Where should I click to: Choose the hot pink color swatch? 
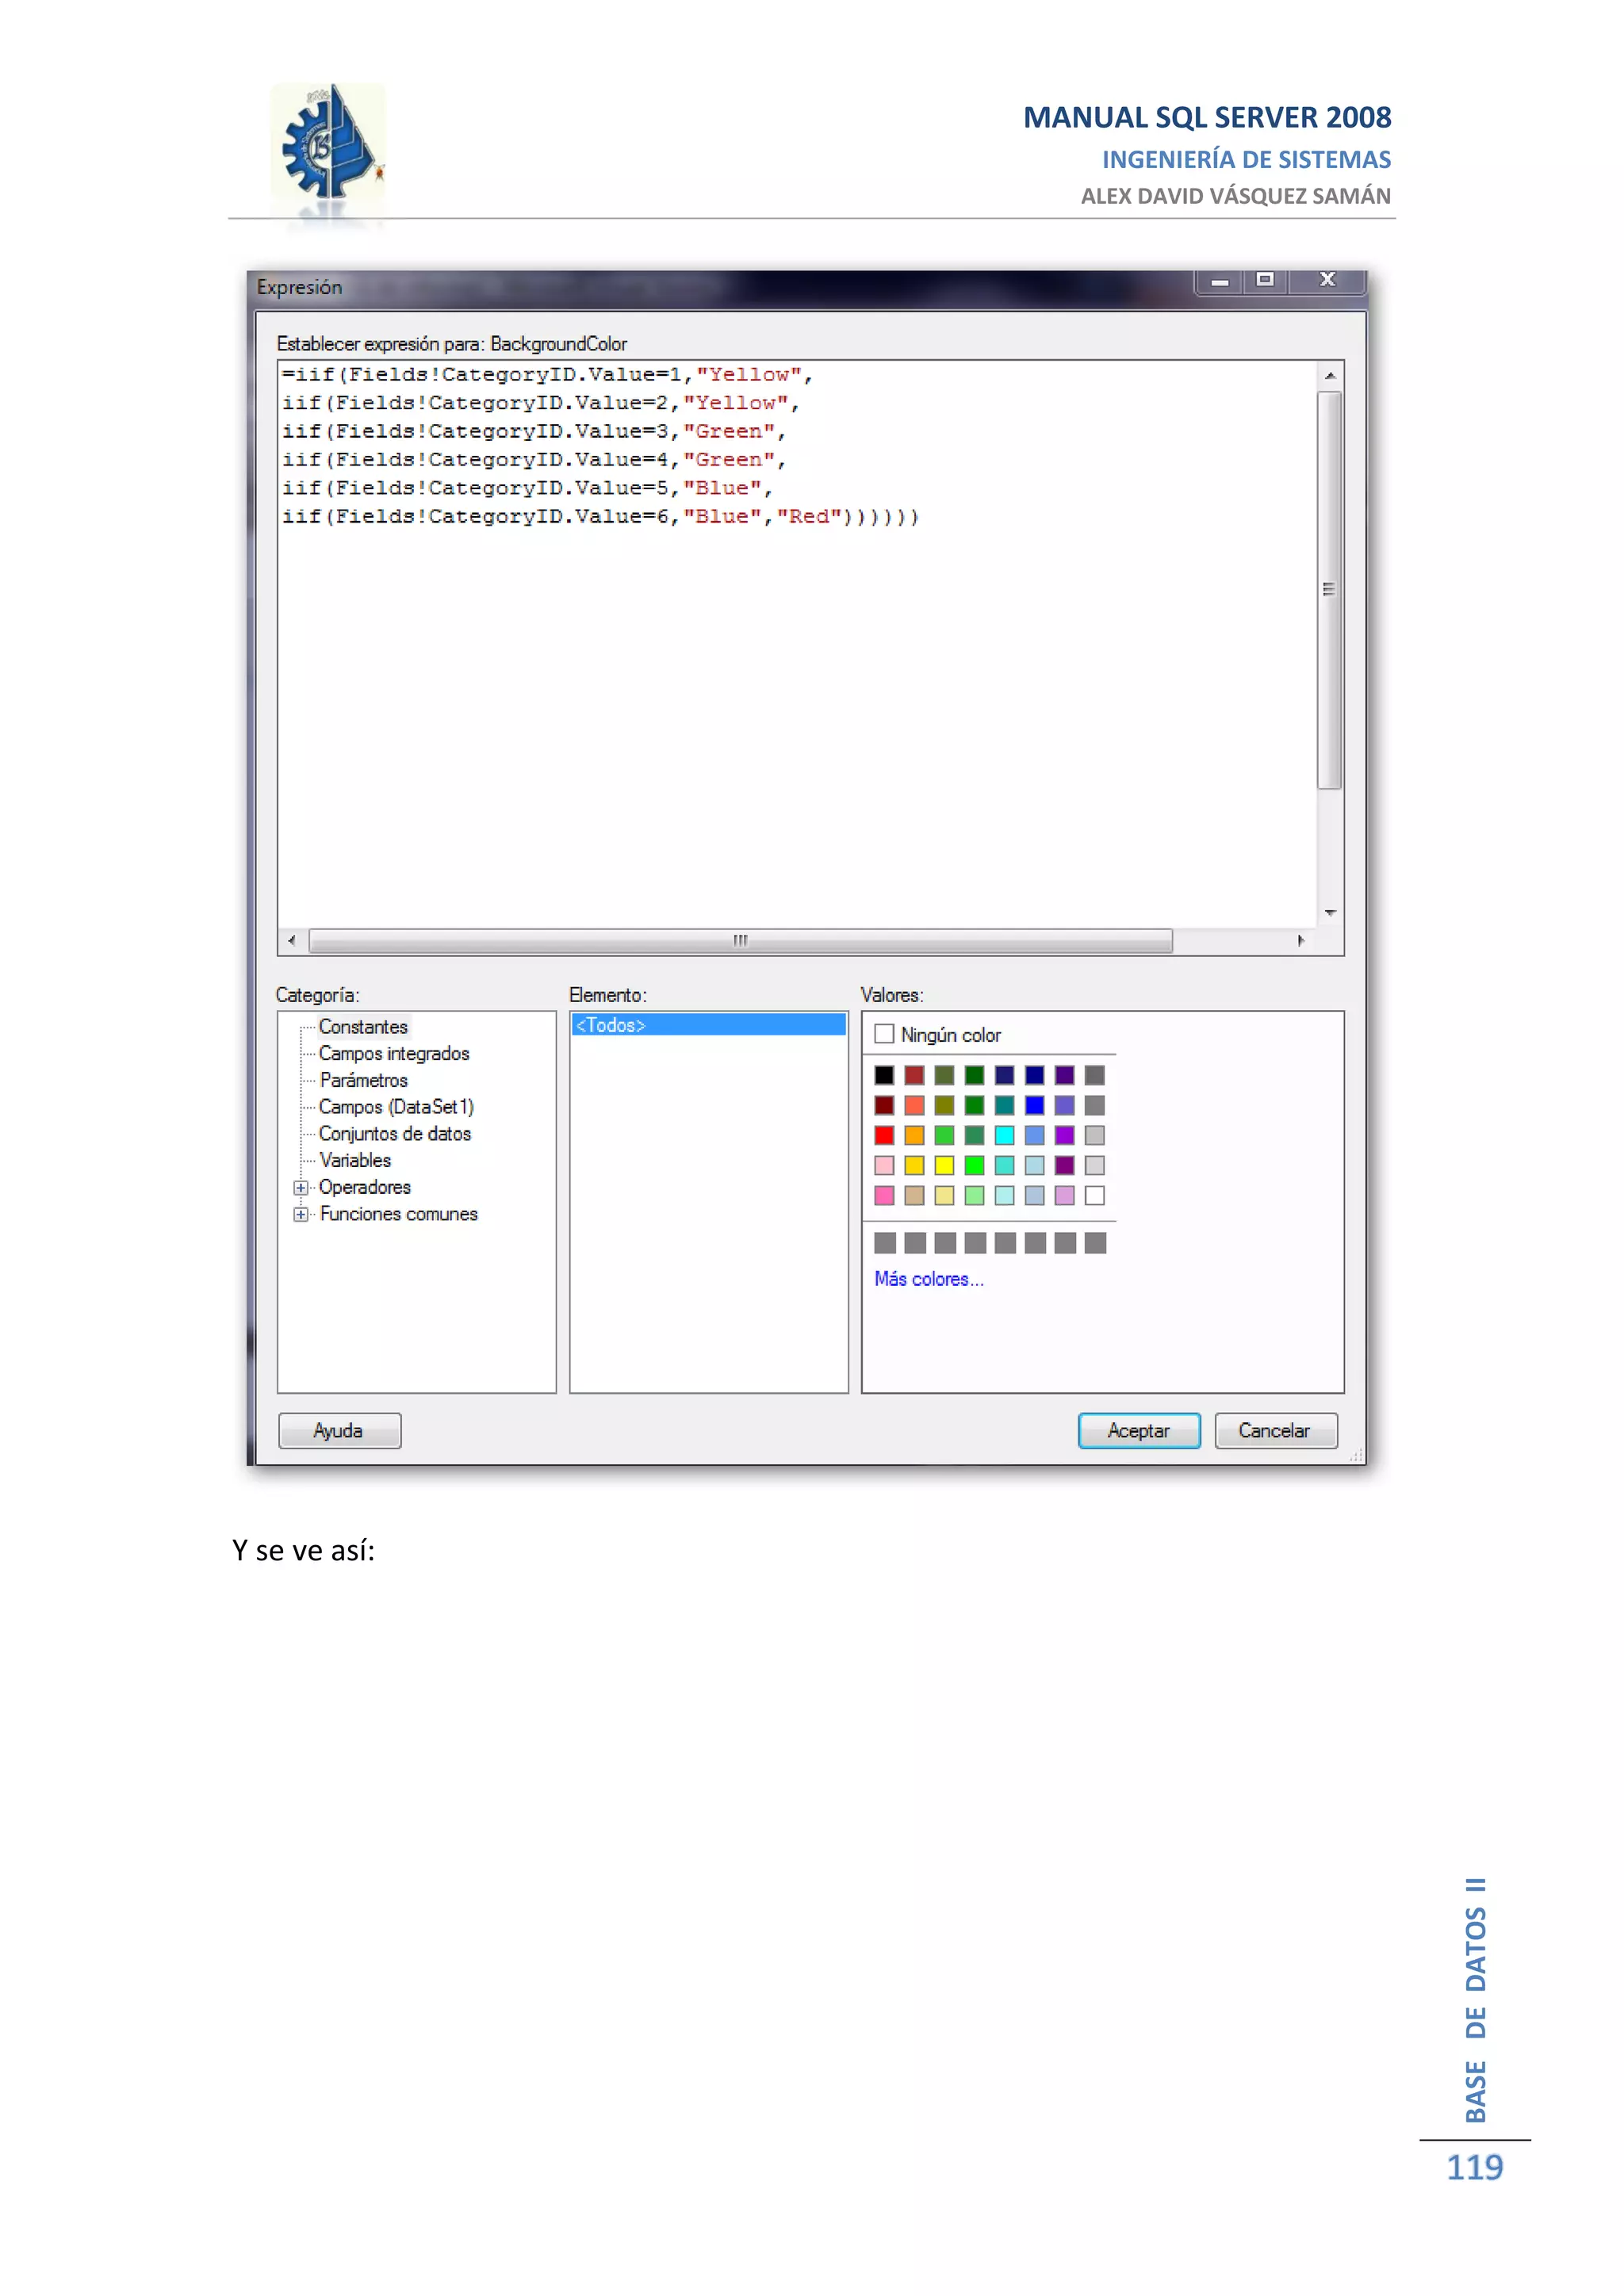point(884,1195)
